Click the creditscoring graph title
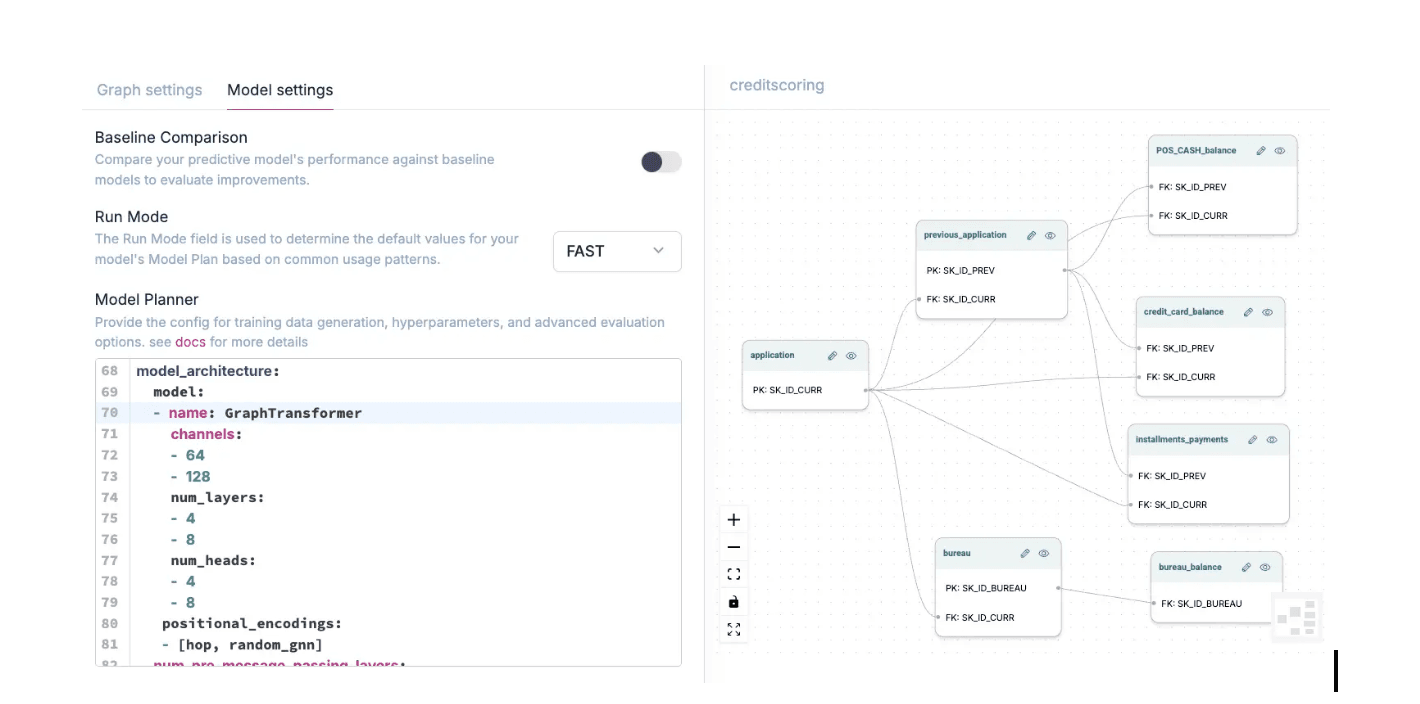 click(x=777, y=85)
